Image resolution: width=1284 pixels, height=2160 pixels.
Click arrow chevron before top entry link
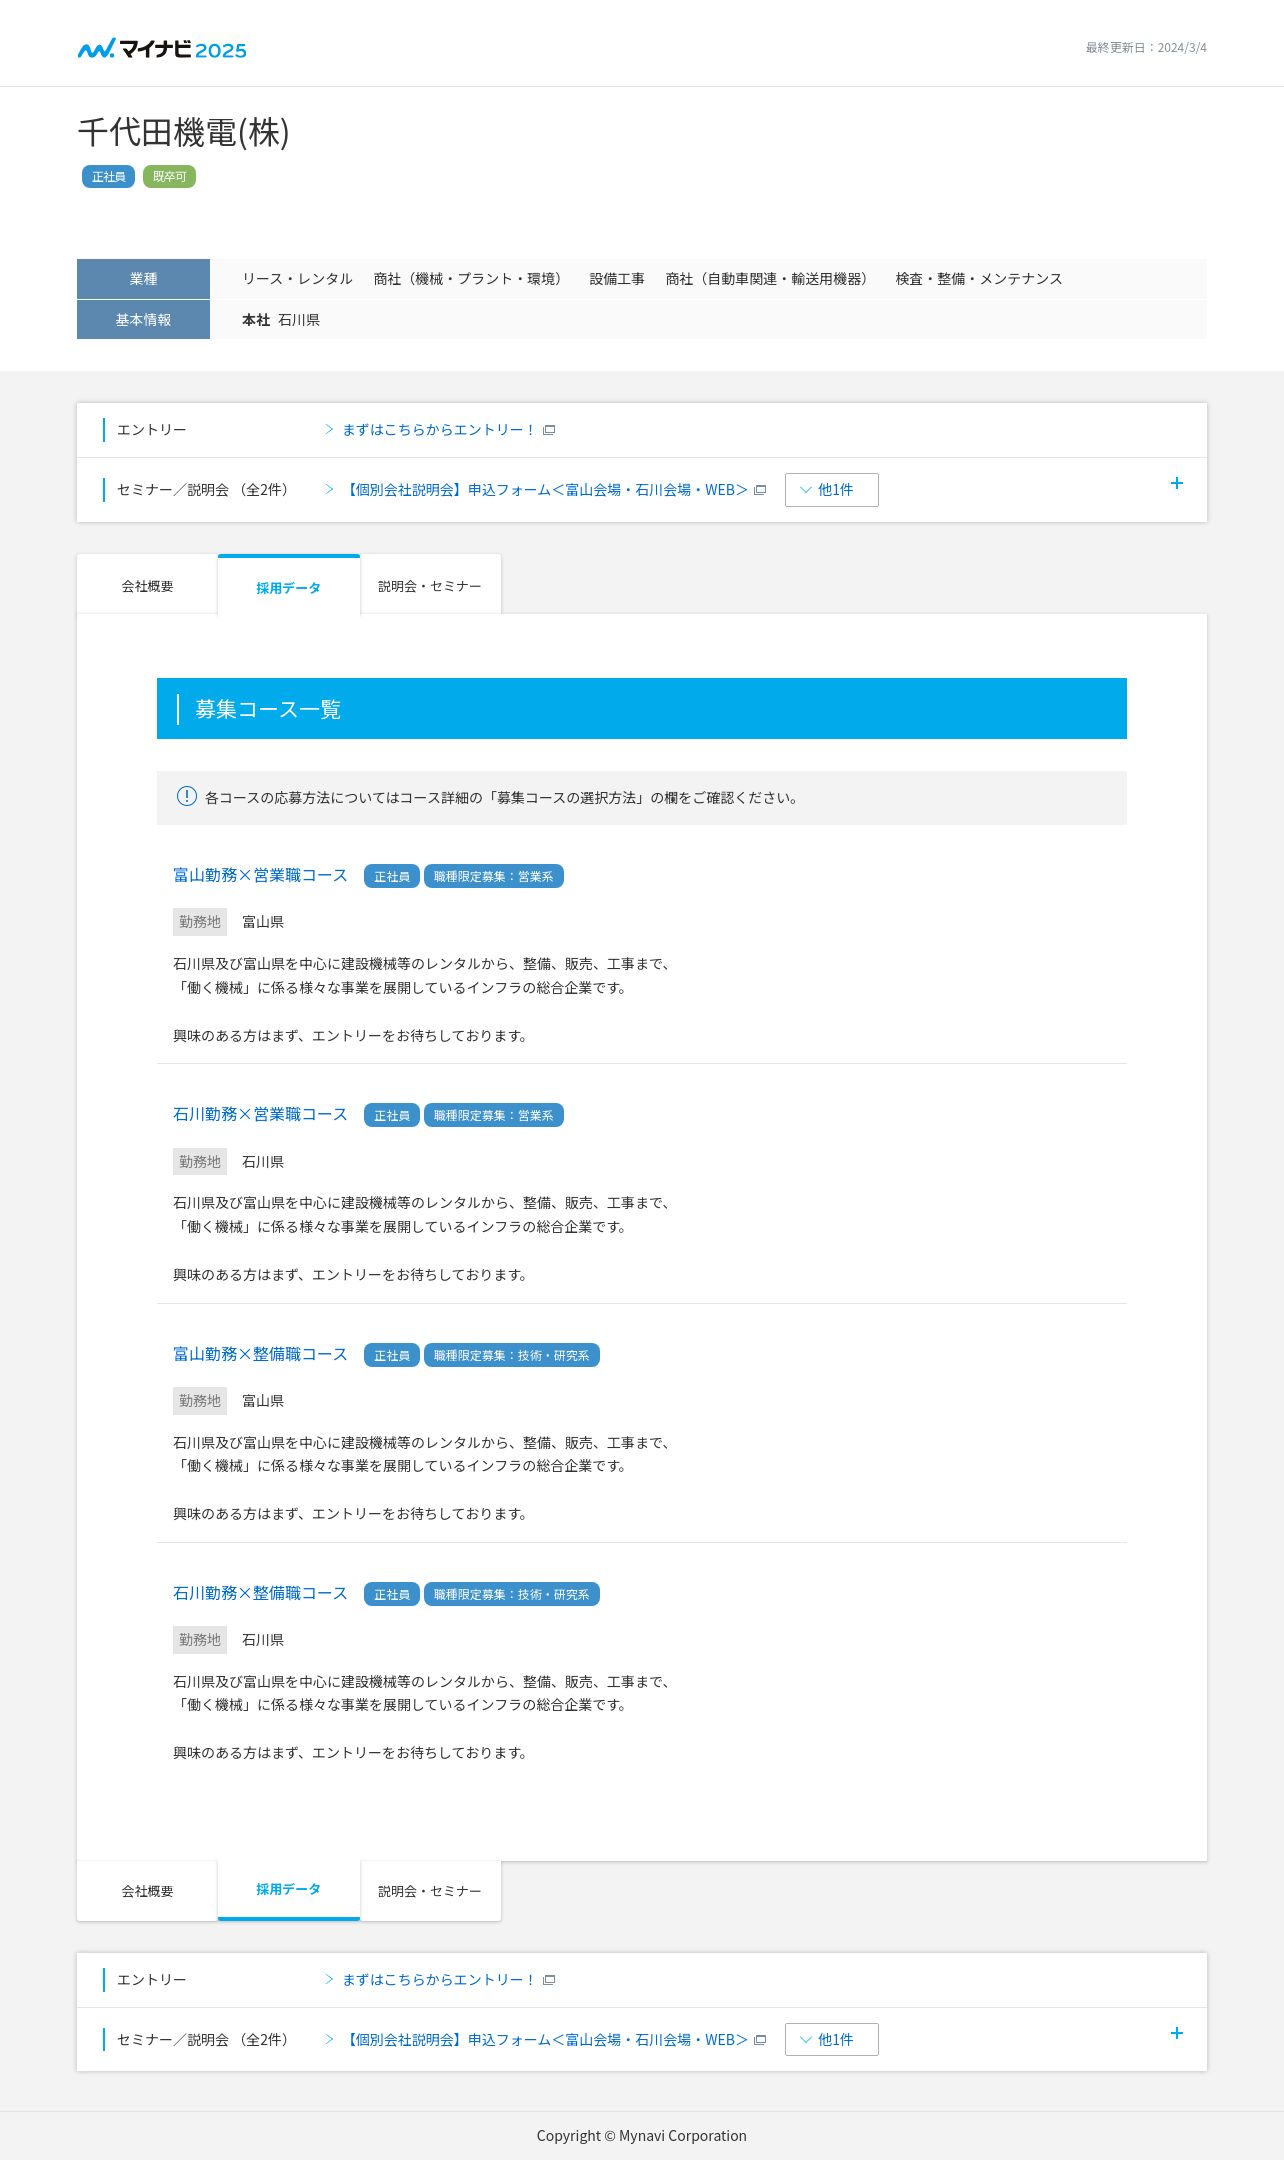point(329,430)
